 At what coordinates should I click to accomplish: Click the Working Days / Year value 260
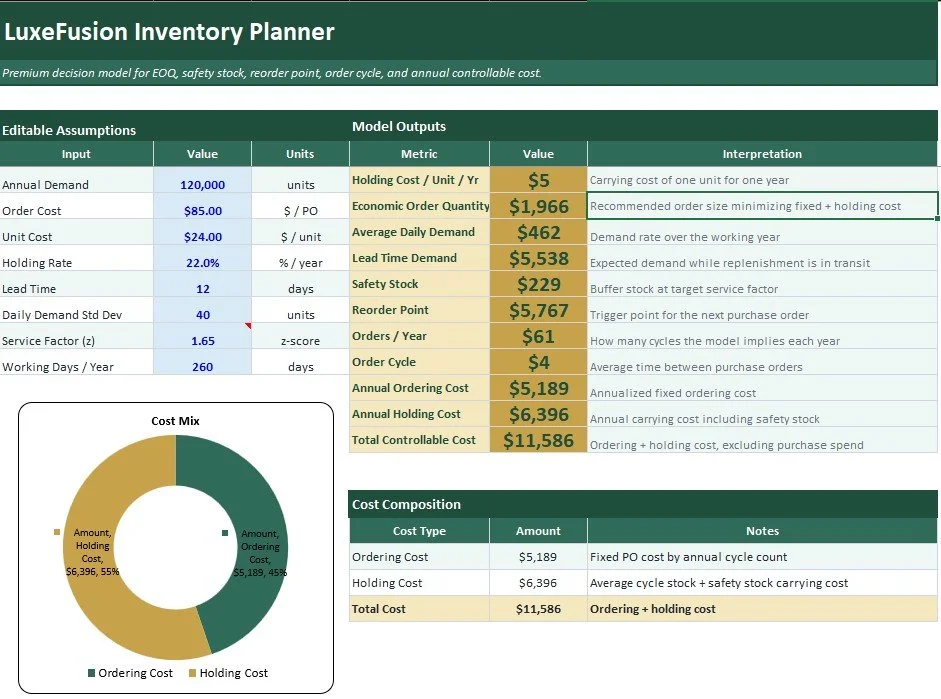[x=202, y=366]
